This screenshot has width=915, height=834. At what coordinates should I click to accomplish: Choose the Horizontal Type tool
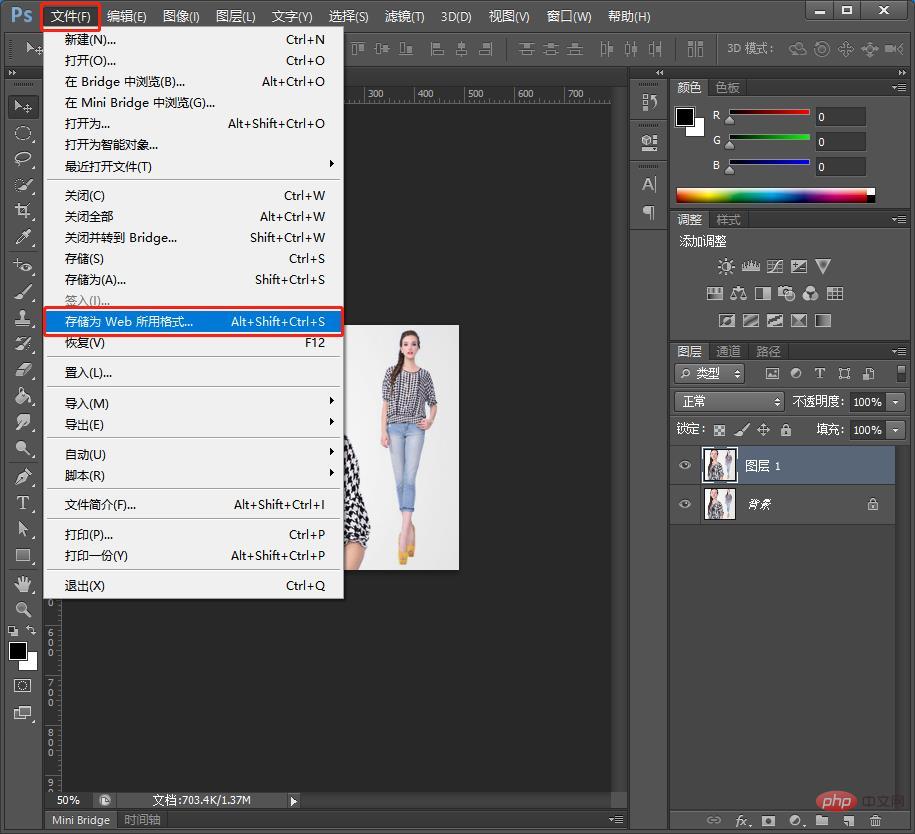22,503
